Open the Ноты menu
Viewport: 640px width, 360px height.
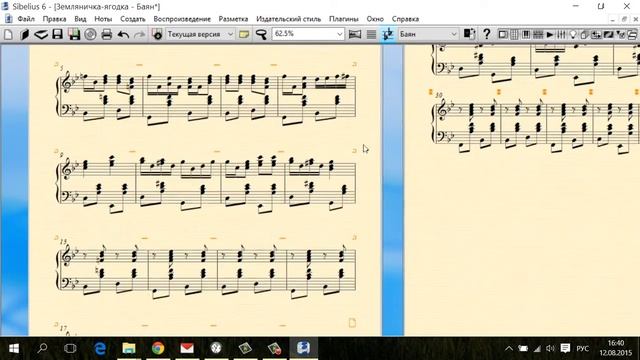tap(103, 19)
